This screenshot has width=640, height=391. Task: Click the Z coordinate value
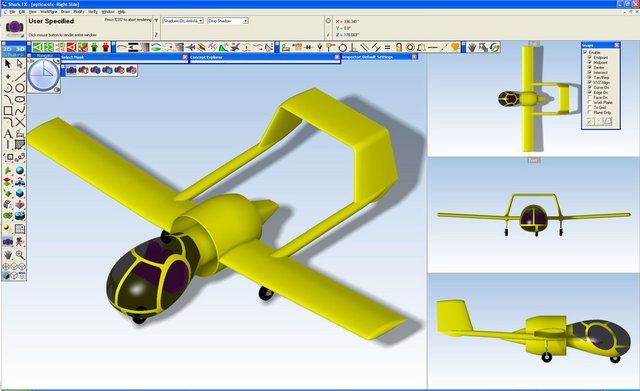click(x=351, y=35)
